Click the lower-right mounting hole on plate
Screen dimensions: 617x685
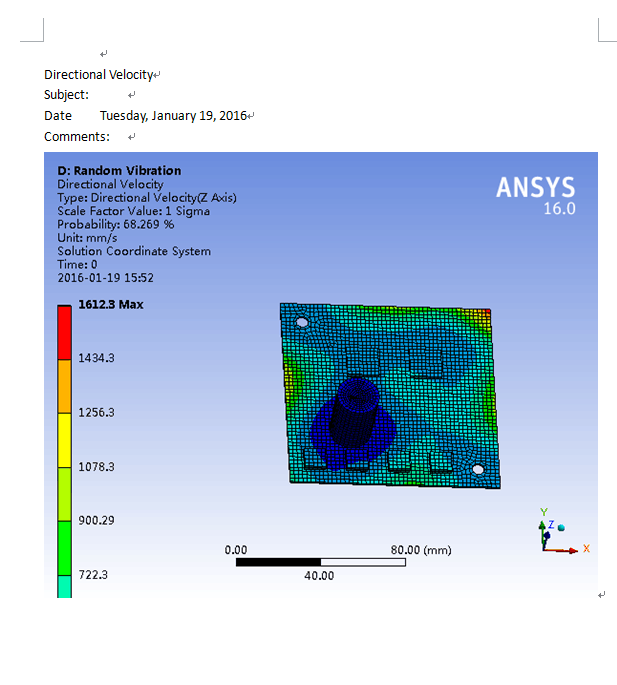[478, 470]
